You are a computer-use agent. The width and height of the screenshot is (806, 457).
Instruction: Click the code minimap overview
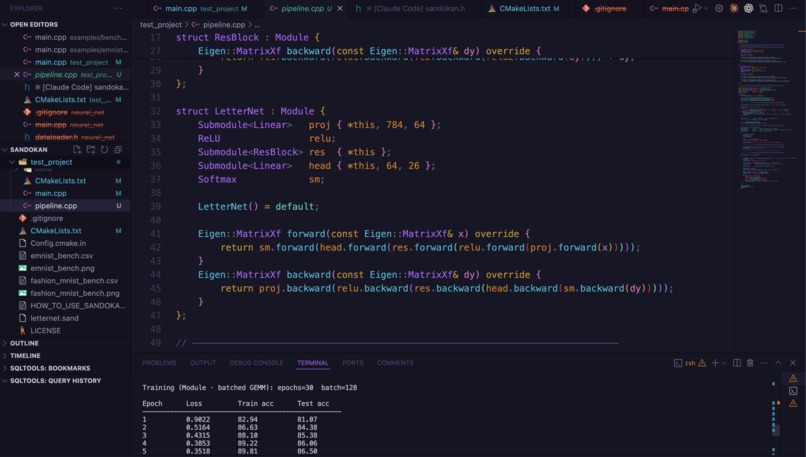click(x=766, y=111)
